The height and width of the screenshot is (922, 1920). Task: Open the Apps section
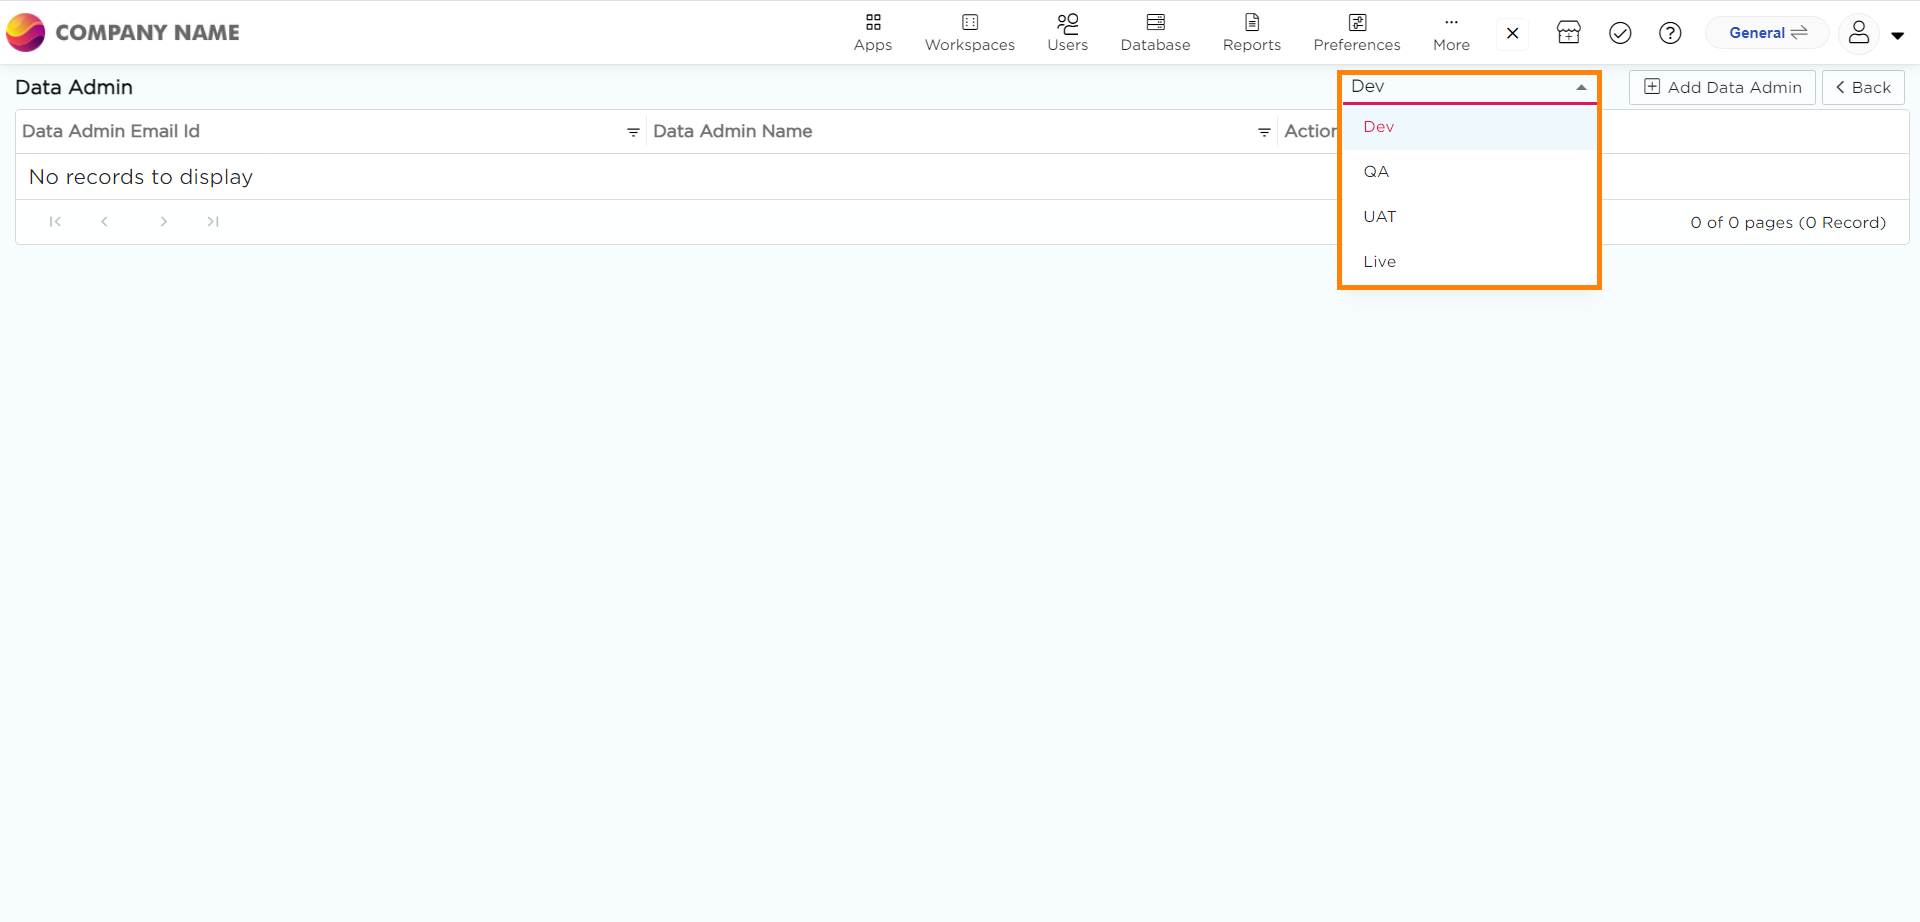[x=872, y=33]
